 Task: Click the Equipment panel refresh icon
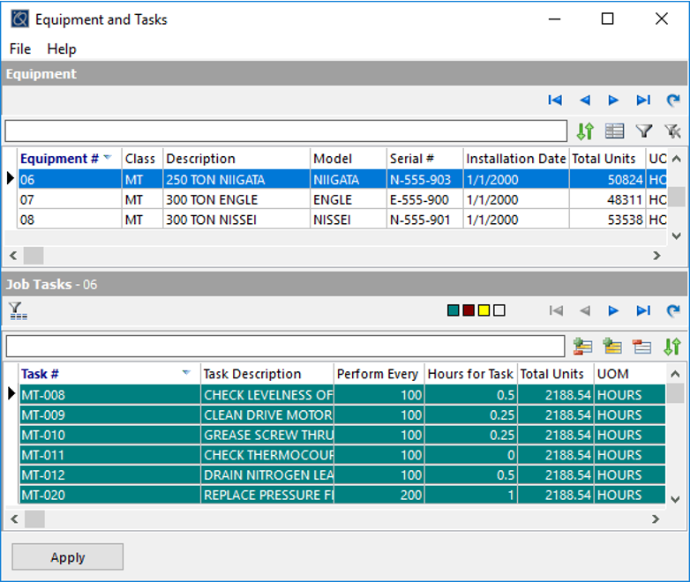coord(673,100)
